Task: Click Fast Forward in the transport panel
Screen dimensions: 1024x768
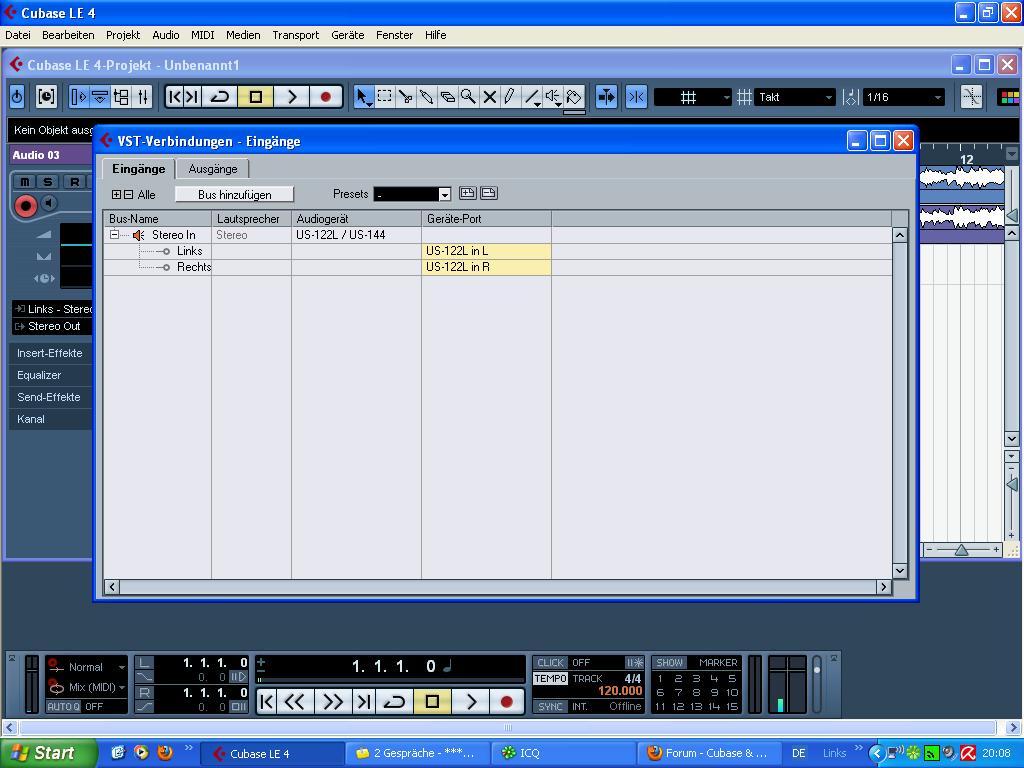Action: point(333,702)
